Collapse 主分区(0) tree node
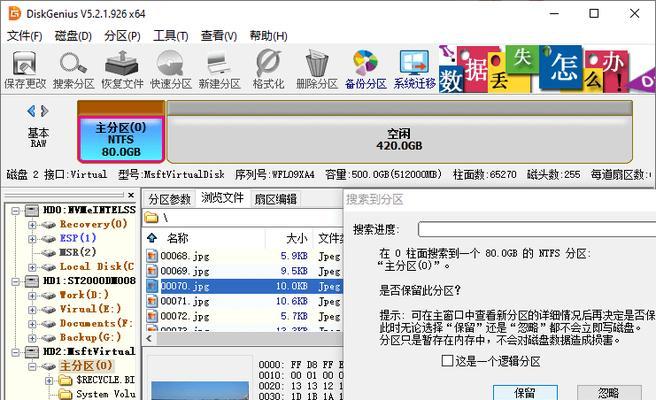656x400 pixels. click(x=32, y=367)
